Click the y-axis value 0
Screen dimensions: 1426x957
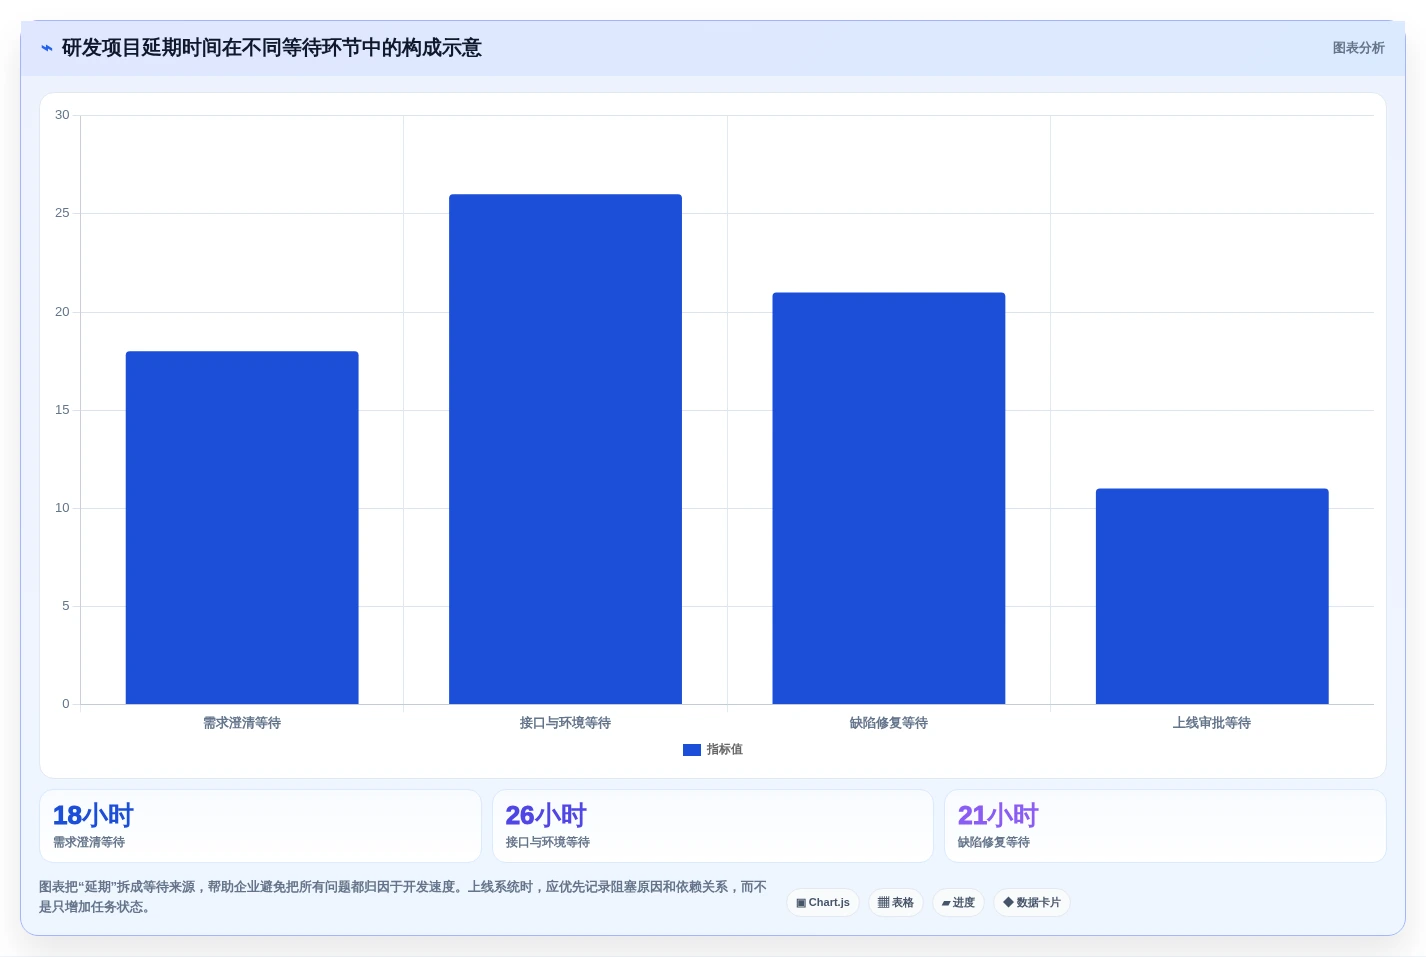pos(66,704)
